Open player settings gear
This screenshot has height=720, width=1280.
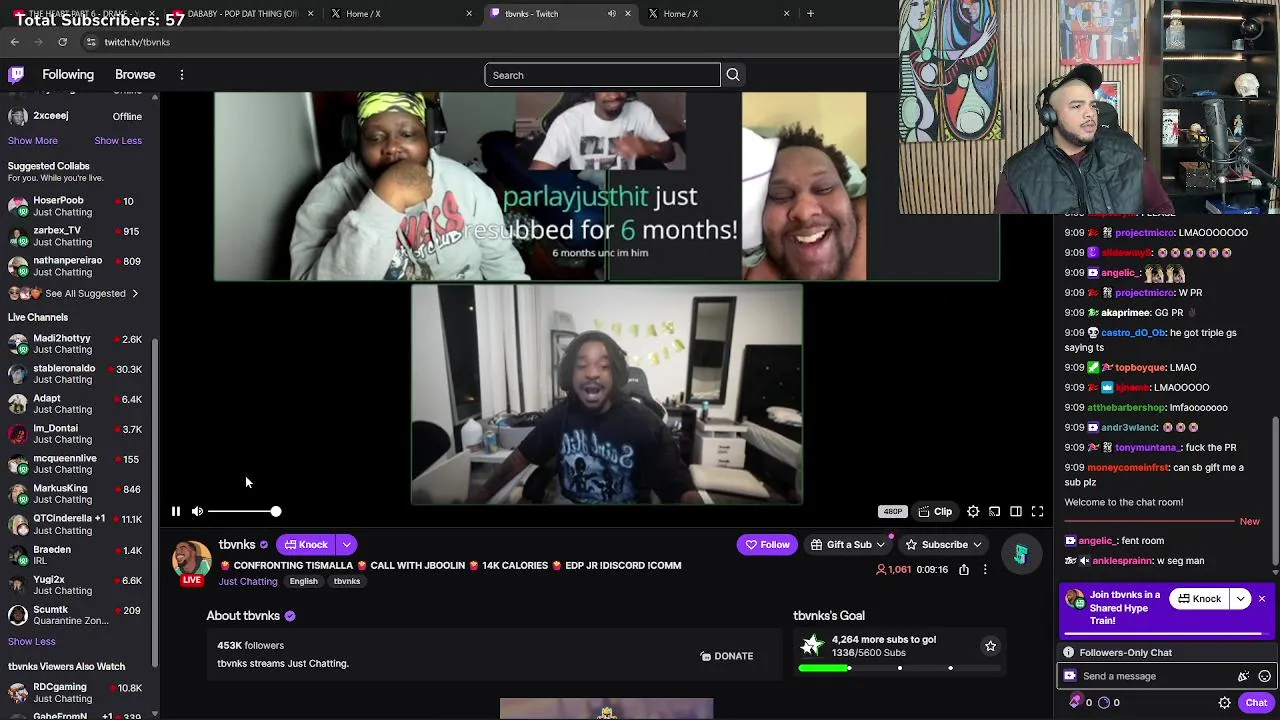point(973,512)
